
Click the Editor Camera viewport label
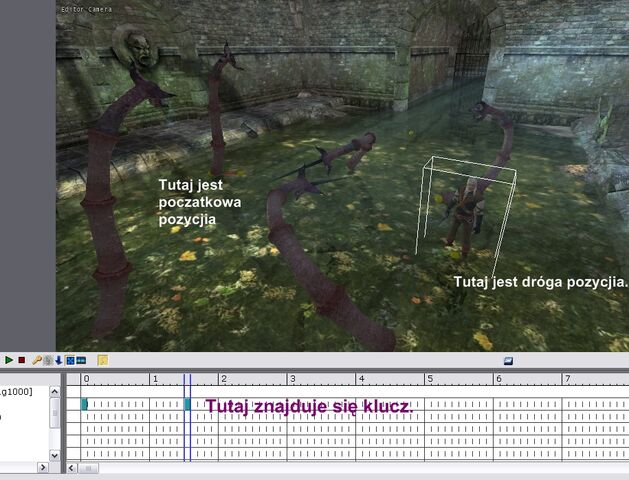(86, 9)
